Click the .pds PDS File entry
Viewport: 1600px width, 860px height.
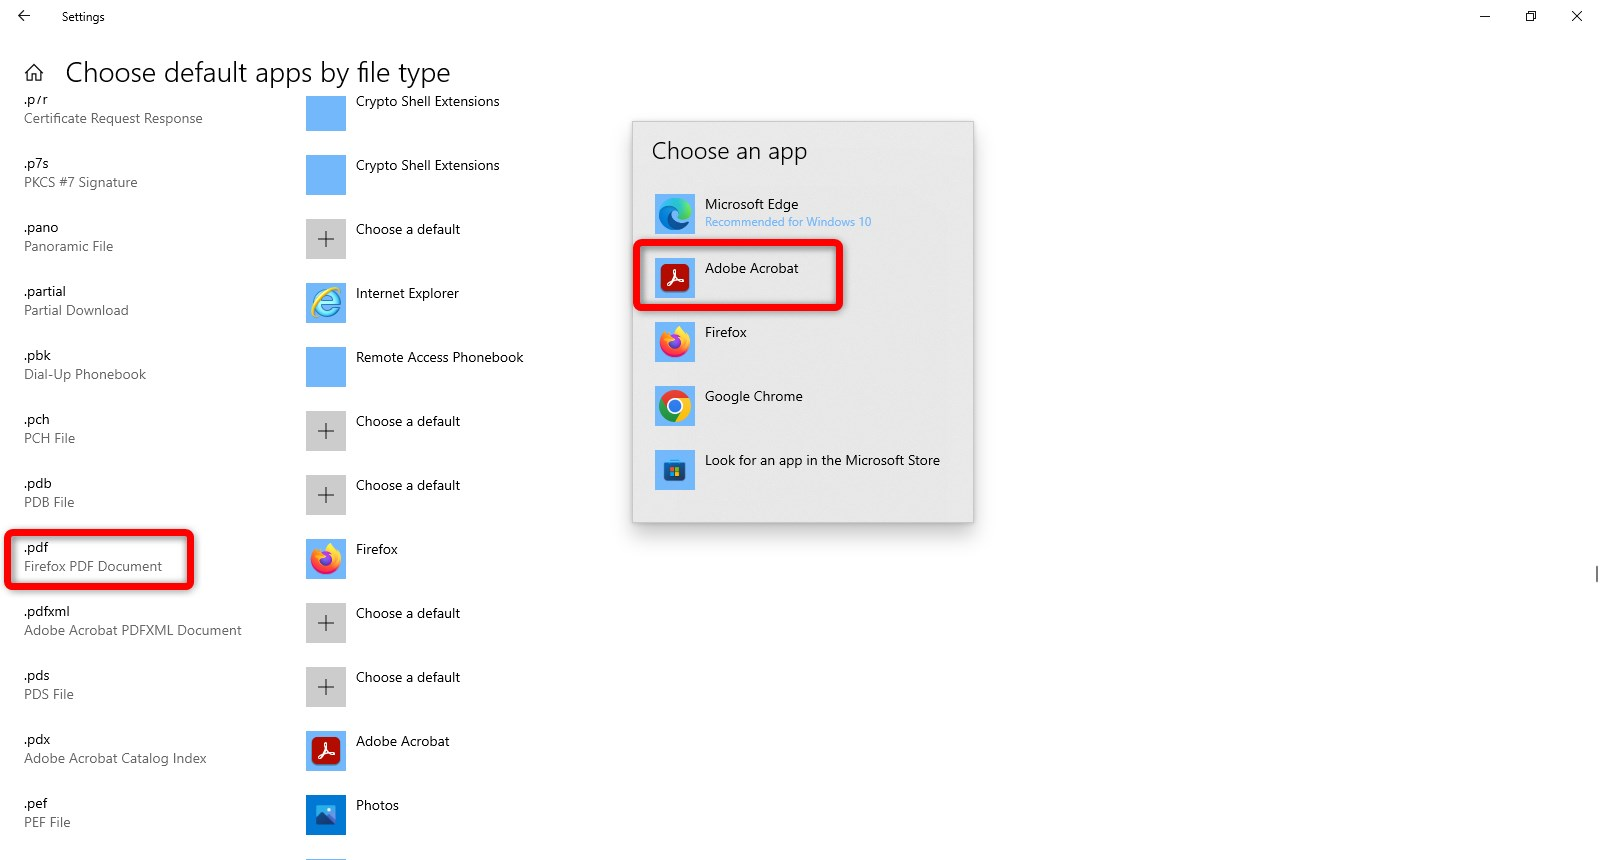49,685
